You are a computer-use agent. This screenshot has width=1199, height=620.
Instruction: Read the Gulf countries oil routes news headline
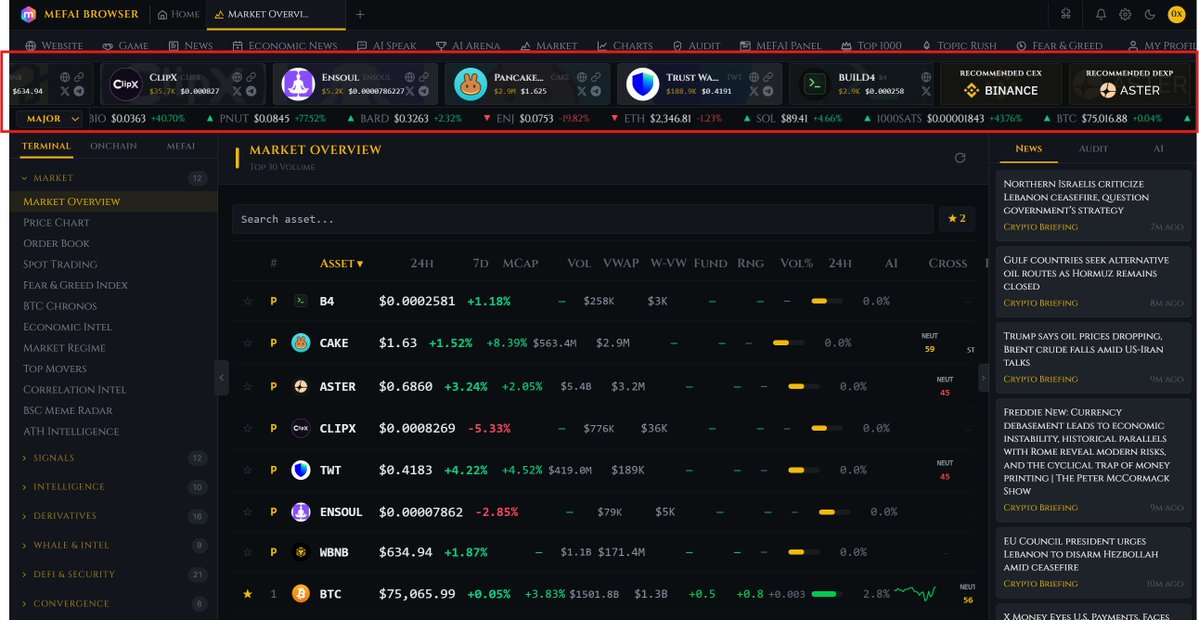pos(1086,273)
